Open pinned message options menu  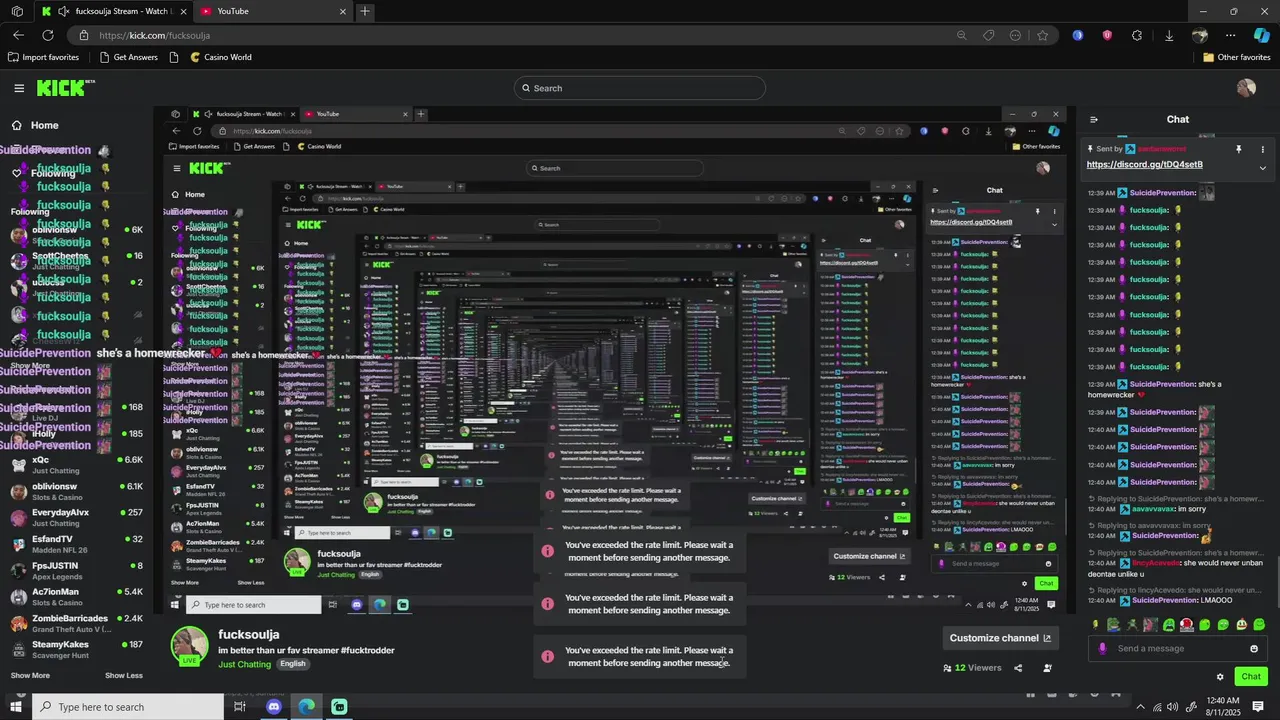coord(1262,149)
